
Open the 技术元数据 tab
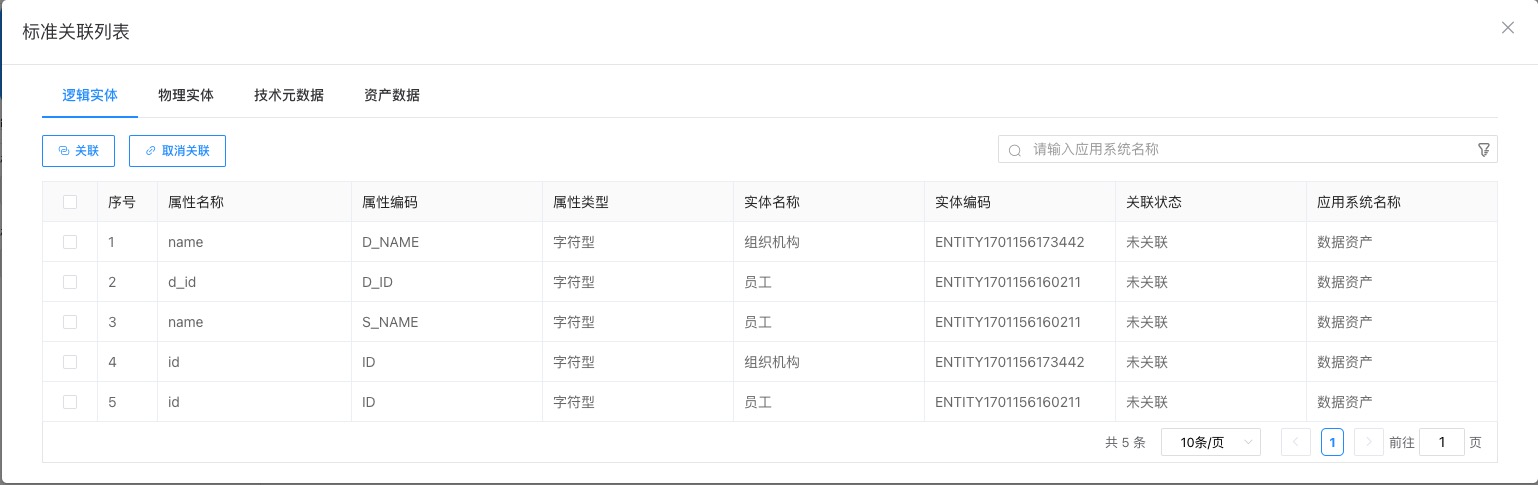pos(289,96)
